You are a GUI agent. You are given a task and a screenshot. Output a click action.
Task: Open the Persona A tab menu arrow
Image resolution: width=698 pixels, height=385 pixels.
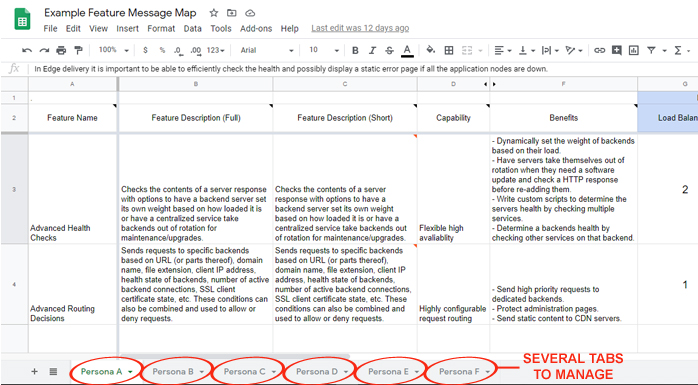130,372
